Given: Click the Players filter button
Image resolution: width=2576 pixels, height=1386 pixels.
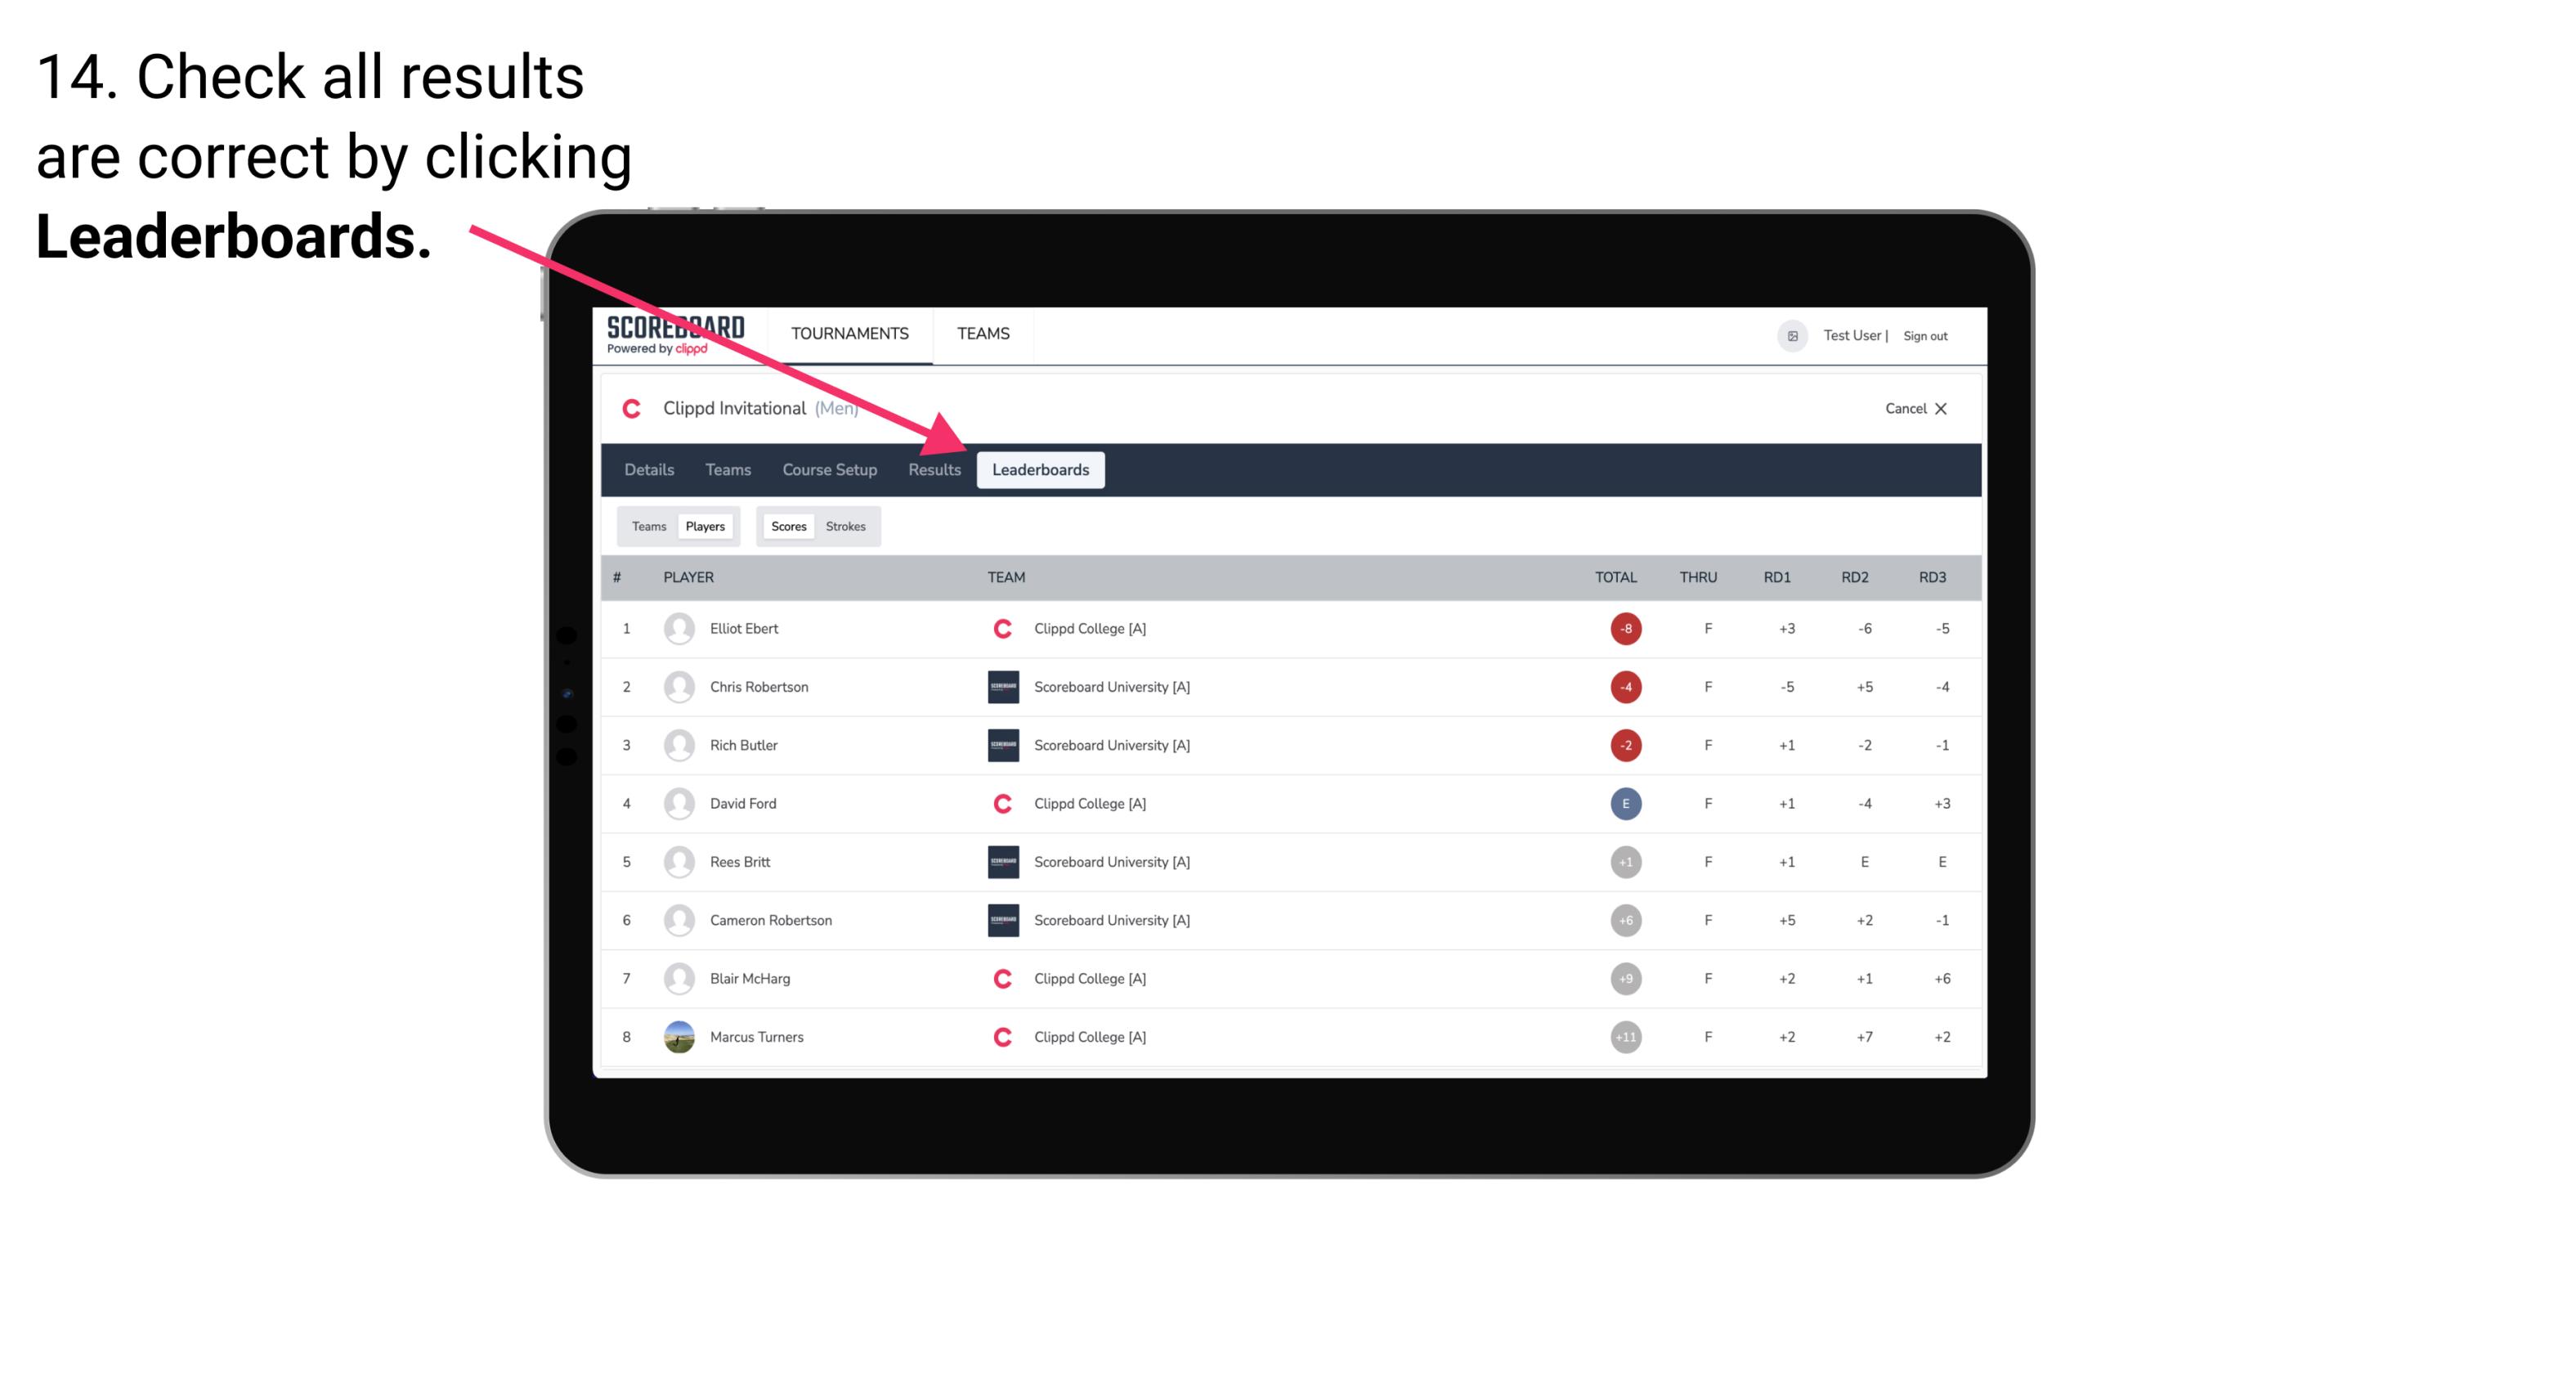Looking at the screenshot, I should (x=703, y=526).
